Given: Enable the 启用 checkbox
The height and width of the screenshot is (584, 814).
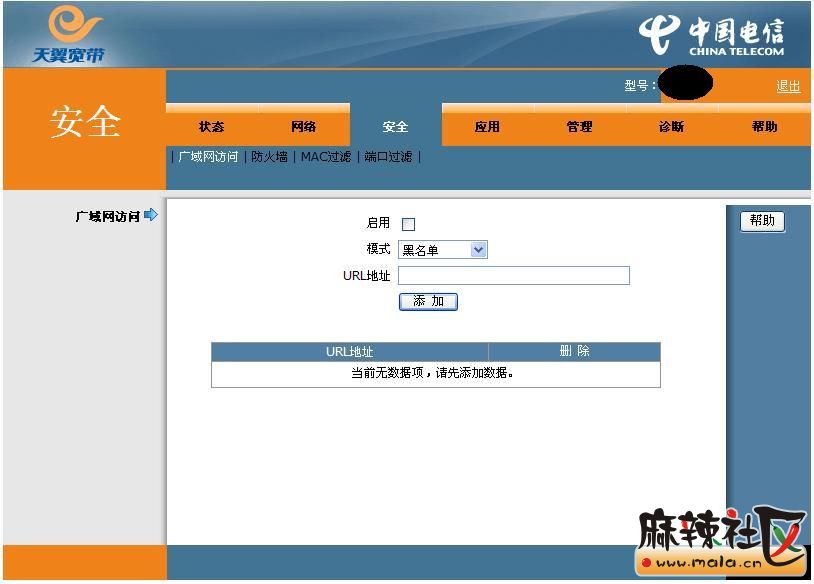Looking at the screenshot, I should coord(408,224).
